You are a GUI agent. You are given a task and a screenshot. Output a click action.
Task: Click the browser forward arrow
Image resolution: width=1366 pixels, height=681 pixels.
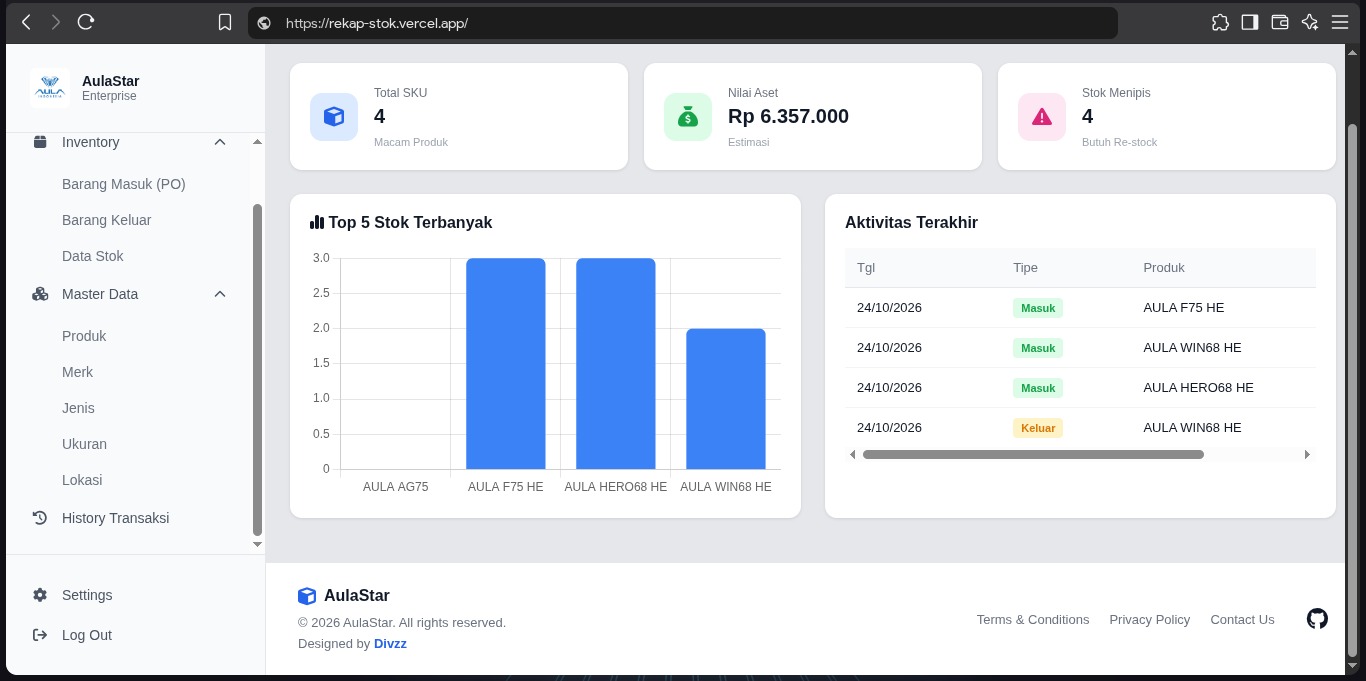point(55,22)
